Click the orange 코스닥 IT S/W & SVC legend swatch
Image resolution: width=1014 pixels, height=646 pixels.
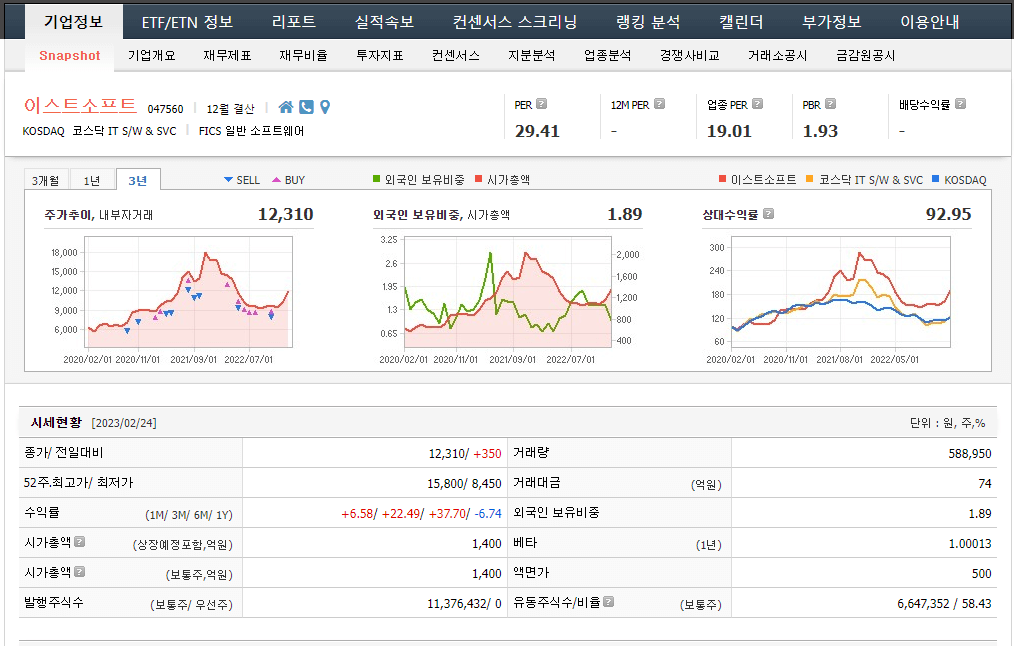[810, 179]
